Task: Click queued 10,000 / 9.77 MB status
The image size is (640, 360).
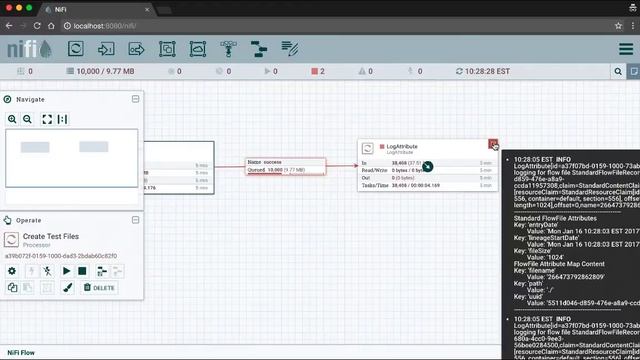Action: (x=100, y=71)
